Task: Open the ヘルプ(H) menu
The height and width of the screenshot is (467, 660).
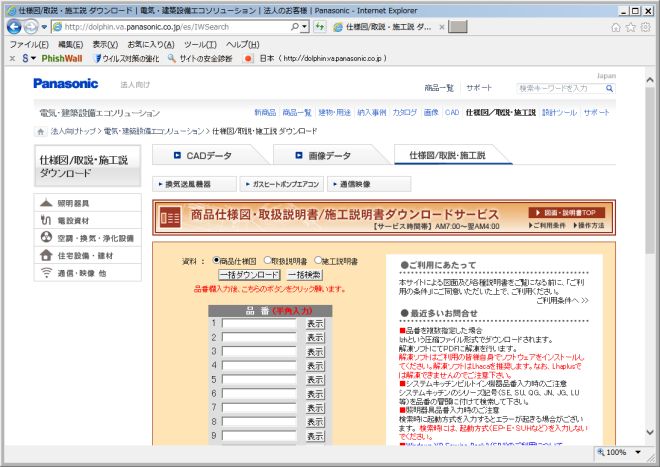Action: (242, 45)
